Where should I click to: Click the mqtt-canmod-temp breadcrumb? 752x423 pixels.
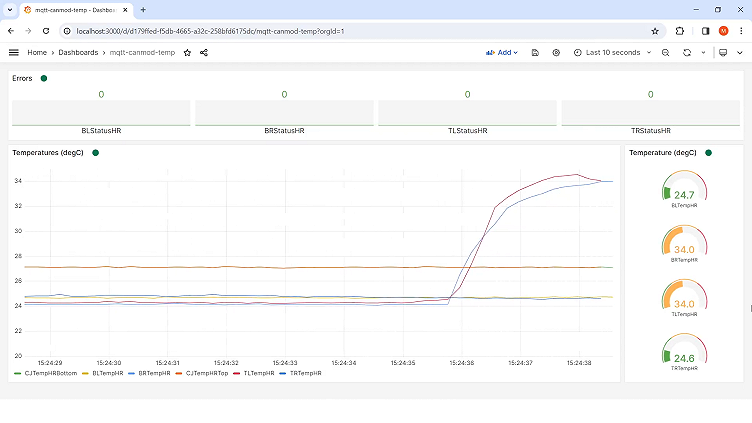(142, 53)
